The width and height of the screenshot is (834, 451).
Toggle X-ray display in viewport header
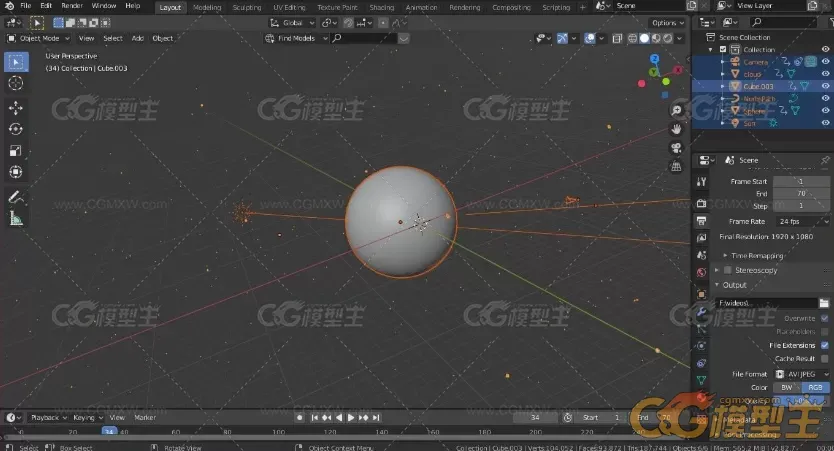tap(617, 38)
